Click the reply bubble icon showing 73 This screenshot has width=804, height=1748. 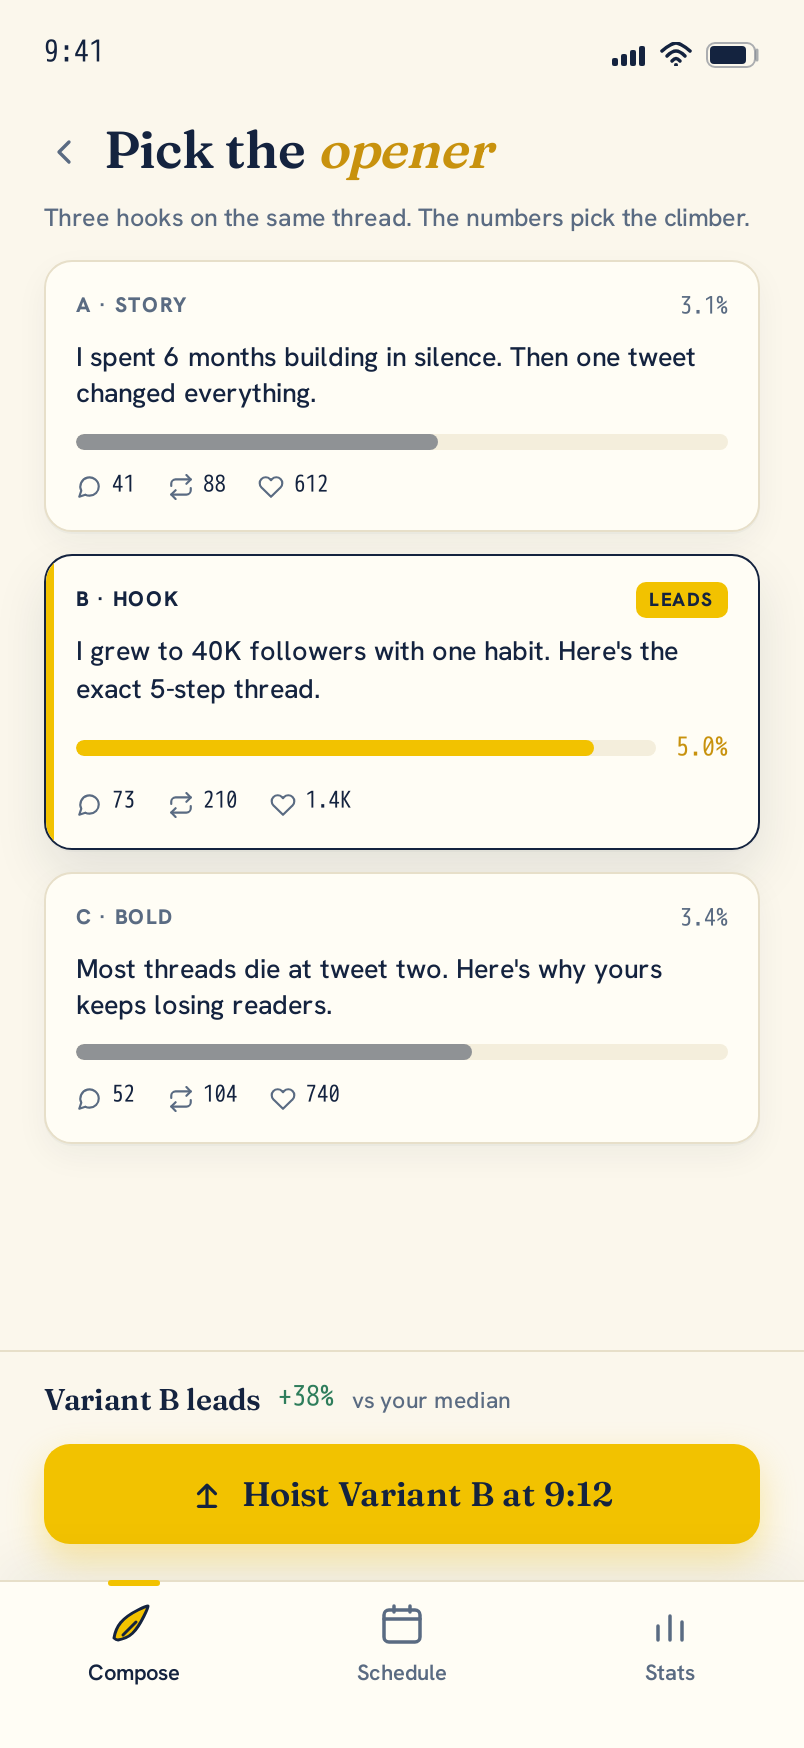click(89, 803)
